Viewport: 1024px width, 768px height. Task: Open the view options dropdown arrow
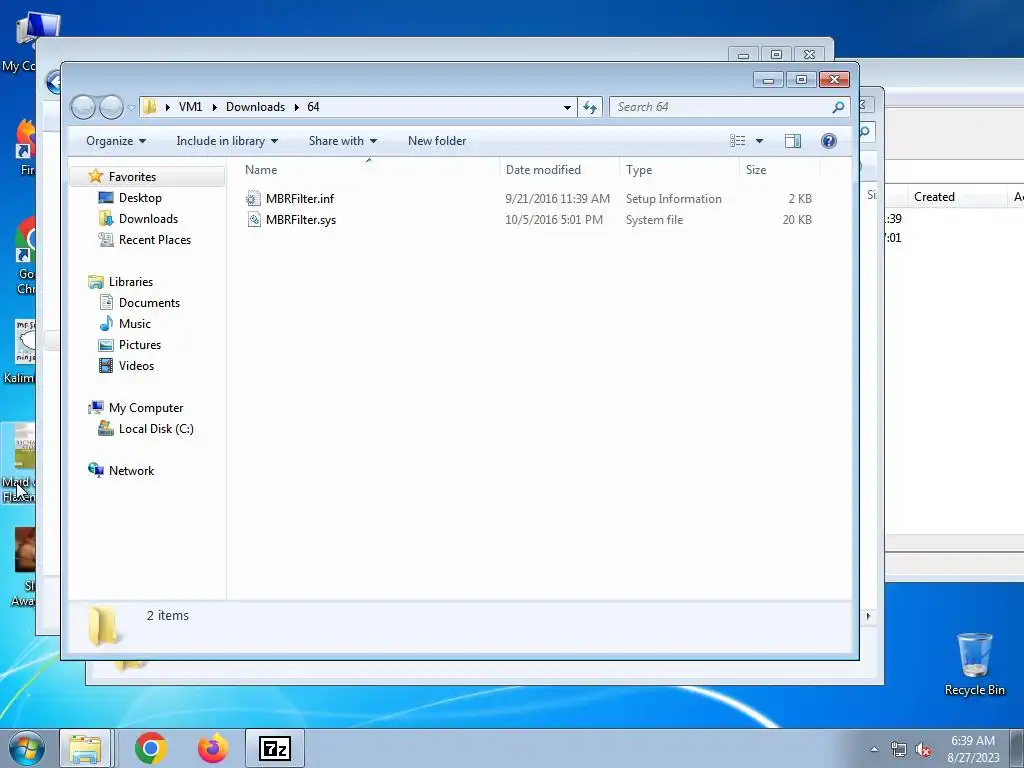(760, 141)
